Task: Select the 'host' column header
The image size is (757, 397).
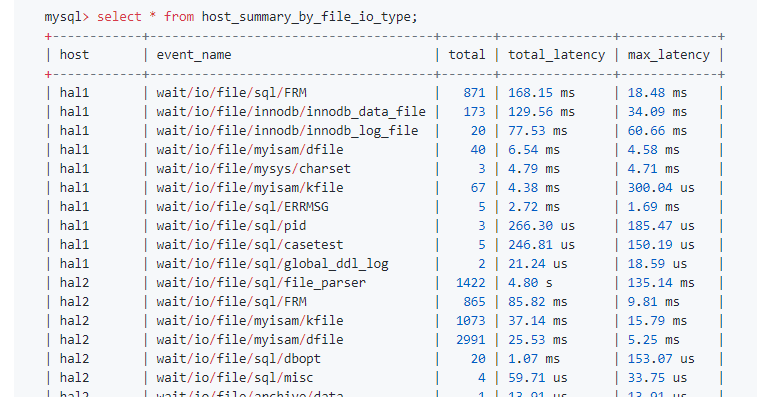Action: pyautogui.click(x=74, y=55)
